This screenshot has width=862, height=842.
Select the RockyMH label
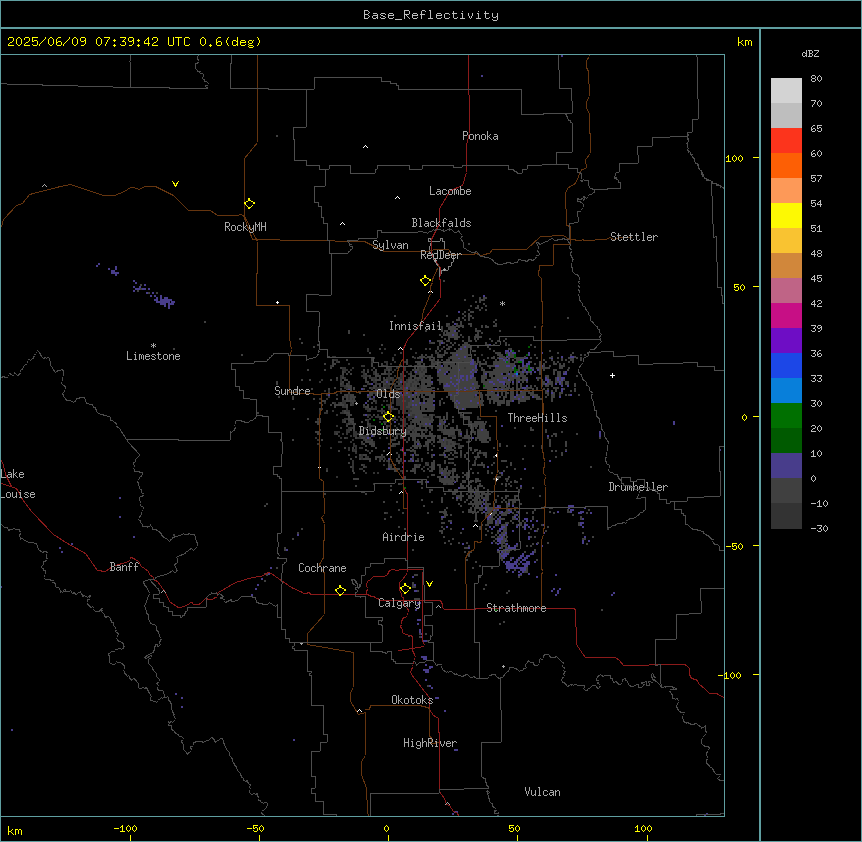pos(245,227)
